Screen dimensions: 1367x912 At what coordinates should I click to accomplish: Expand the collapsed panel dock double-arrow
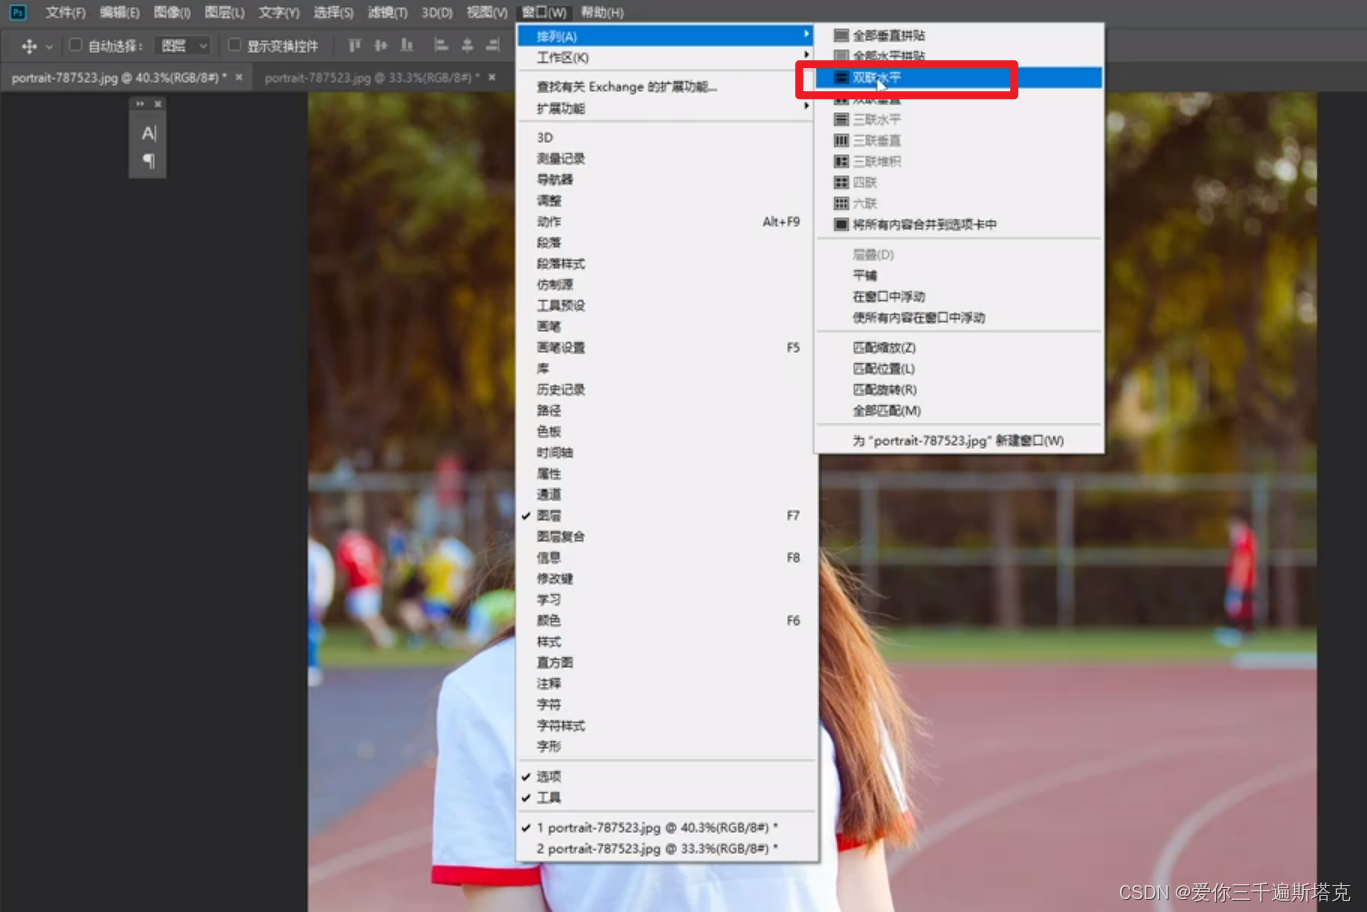tap(140, 104)
